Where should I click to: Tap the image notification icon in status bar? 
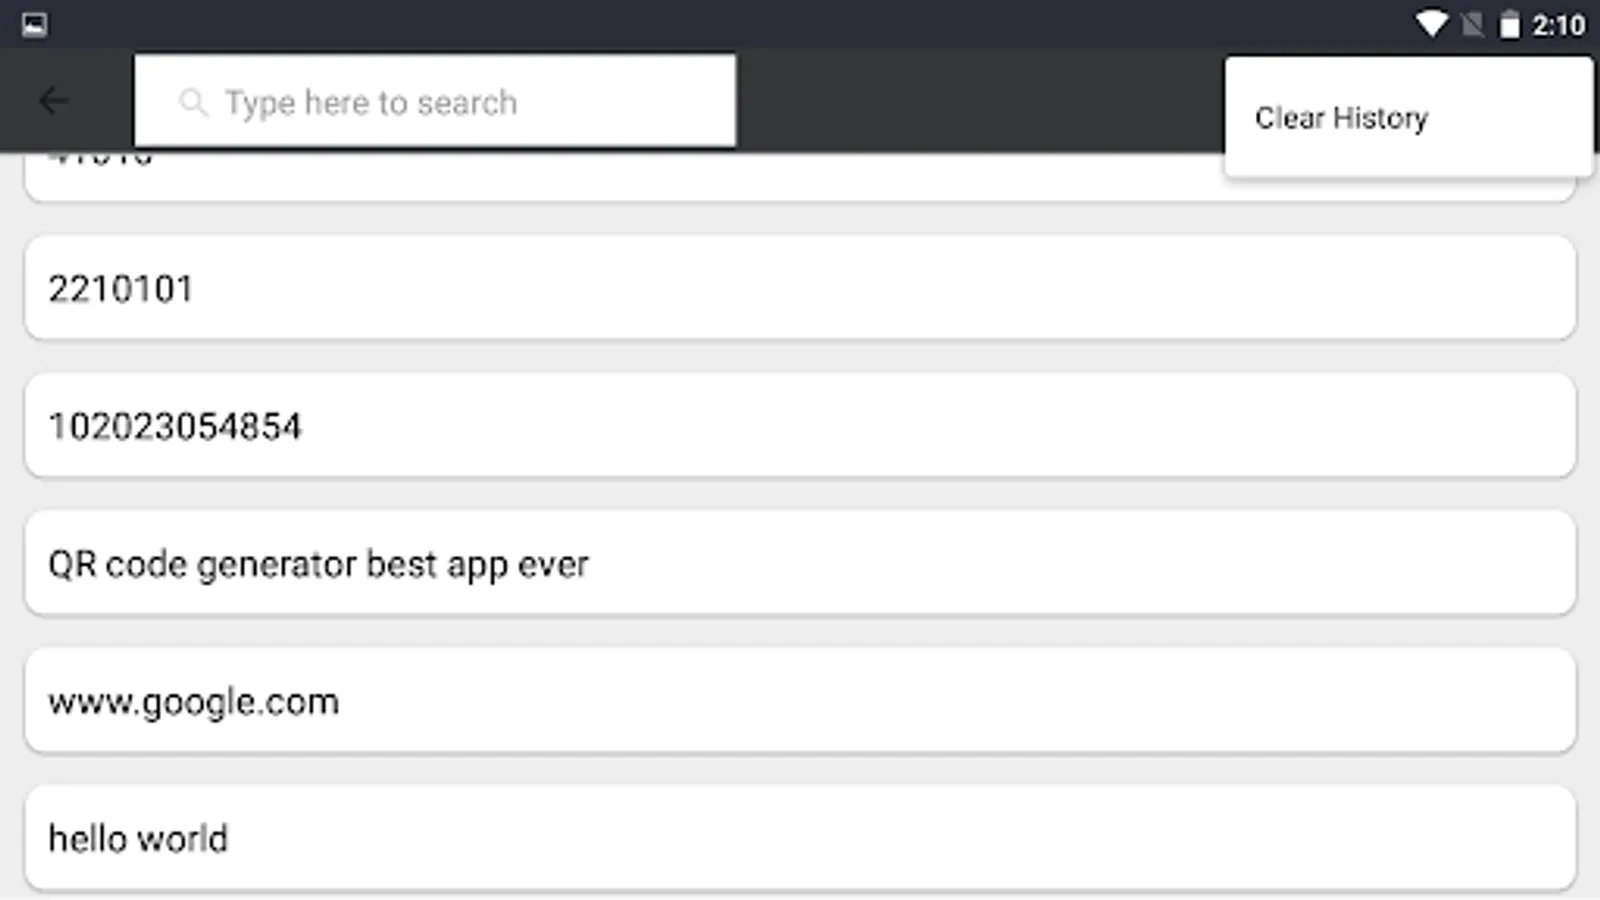[34, 24]
